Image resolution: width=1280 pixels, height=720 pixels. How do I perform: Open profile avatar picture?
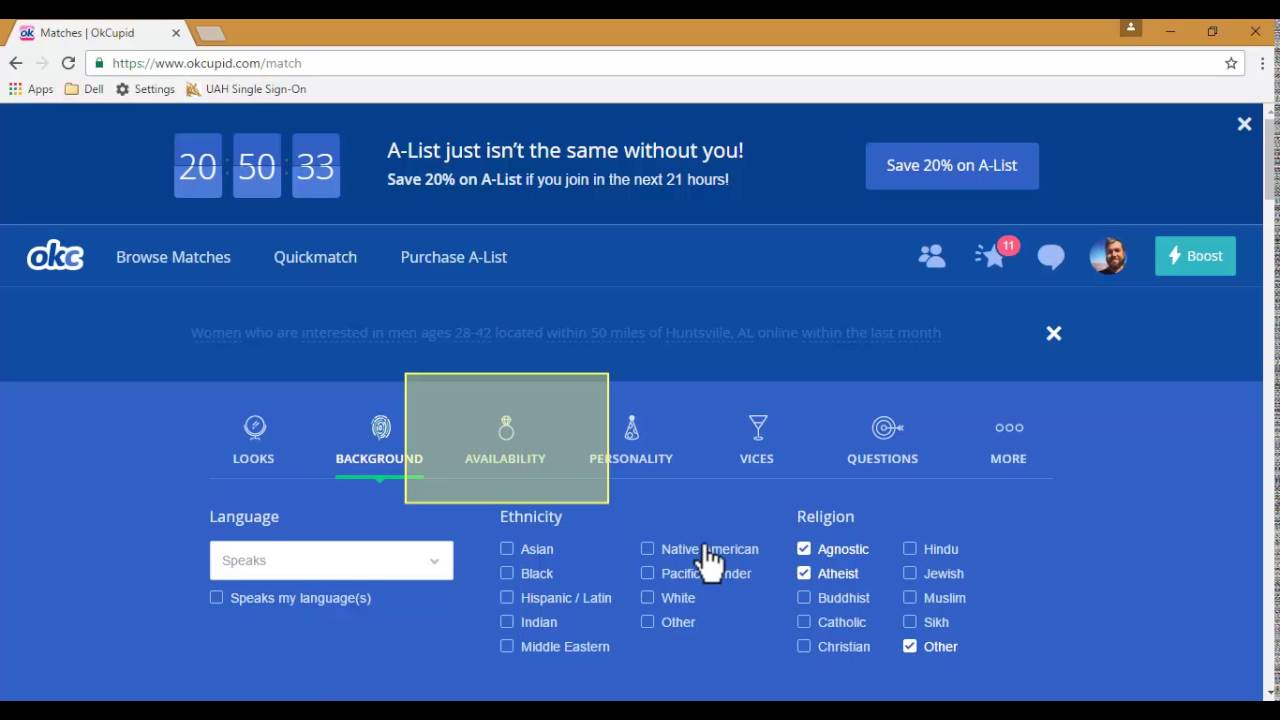point(1108,256)
